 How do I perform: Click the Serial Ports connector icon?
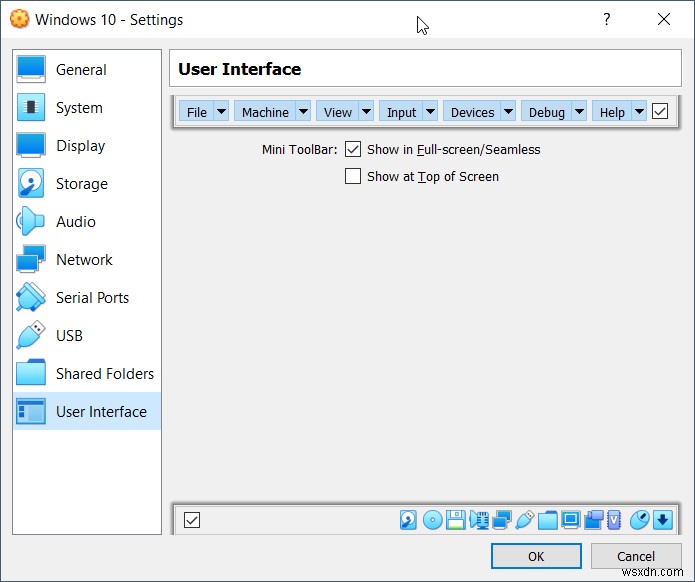(31, 297)
